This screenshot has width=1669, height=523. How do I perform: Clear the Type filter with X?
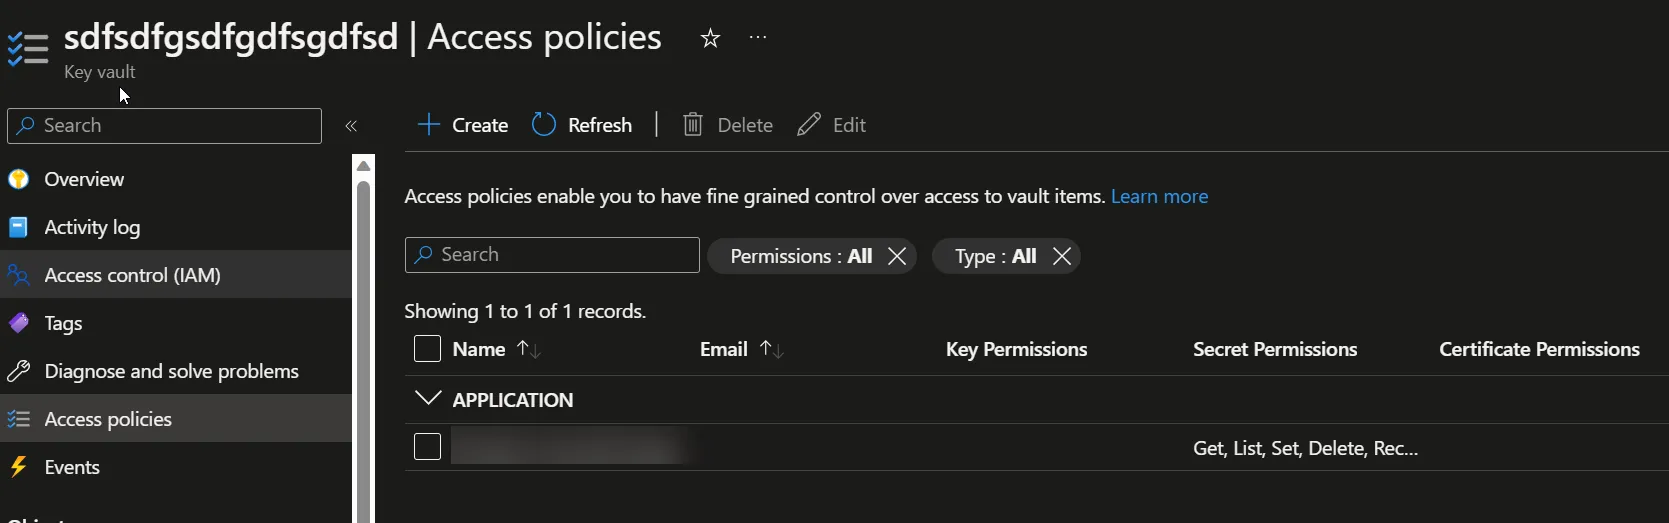1062,256
